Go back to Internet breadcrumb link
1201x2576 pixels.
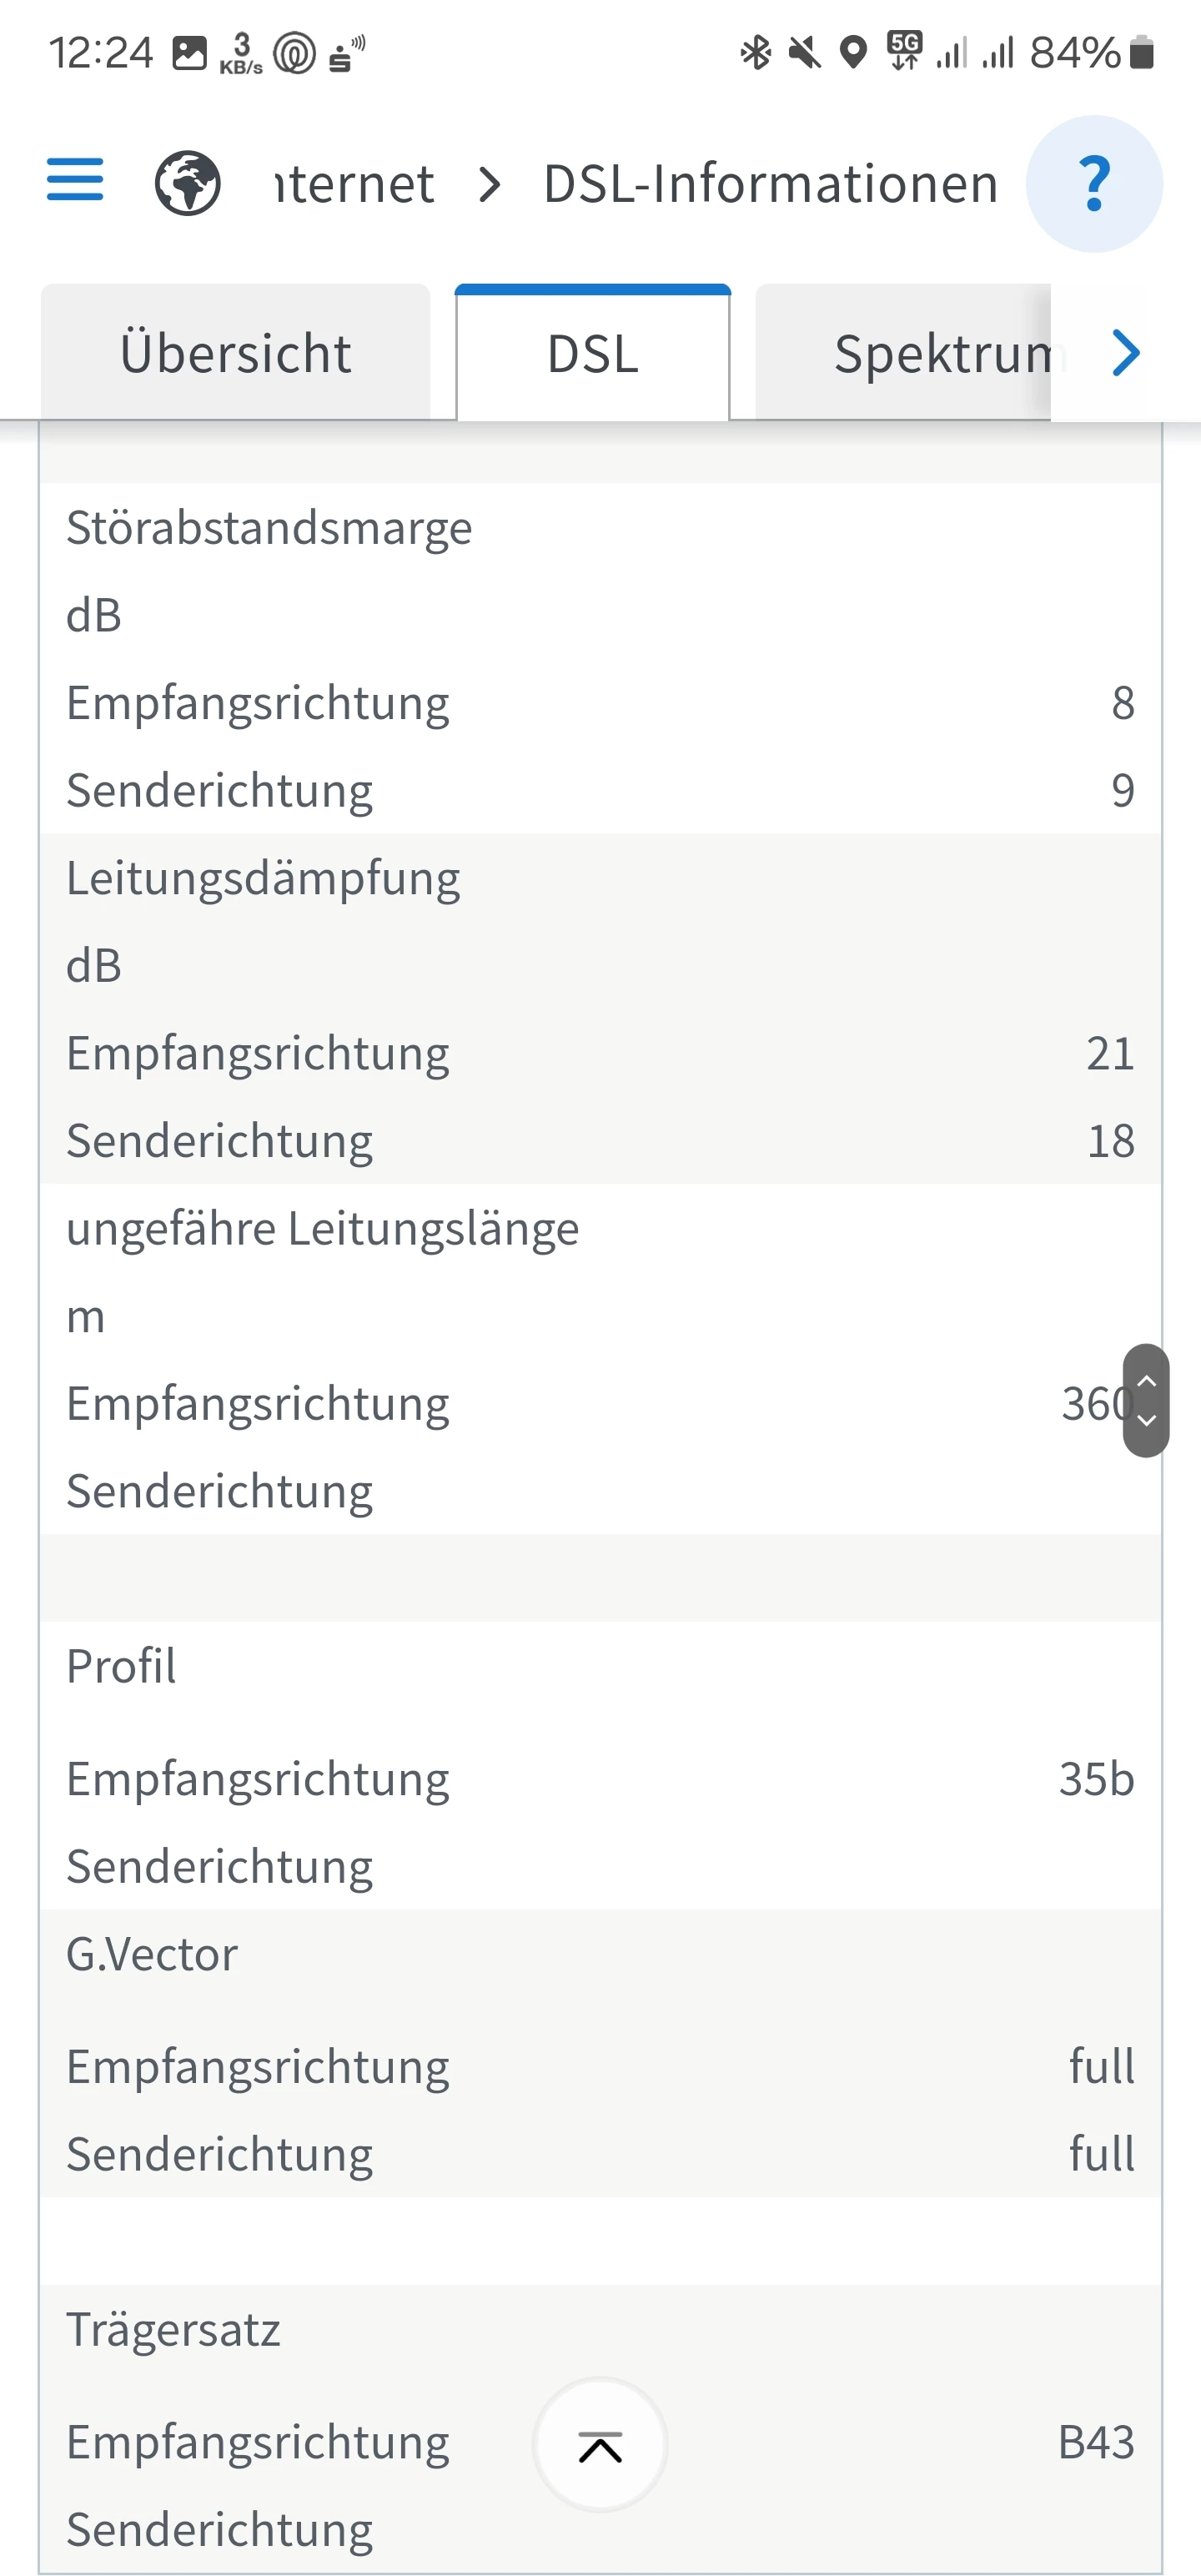(354, 184)
